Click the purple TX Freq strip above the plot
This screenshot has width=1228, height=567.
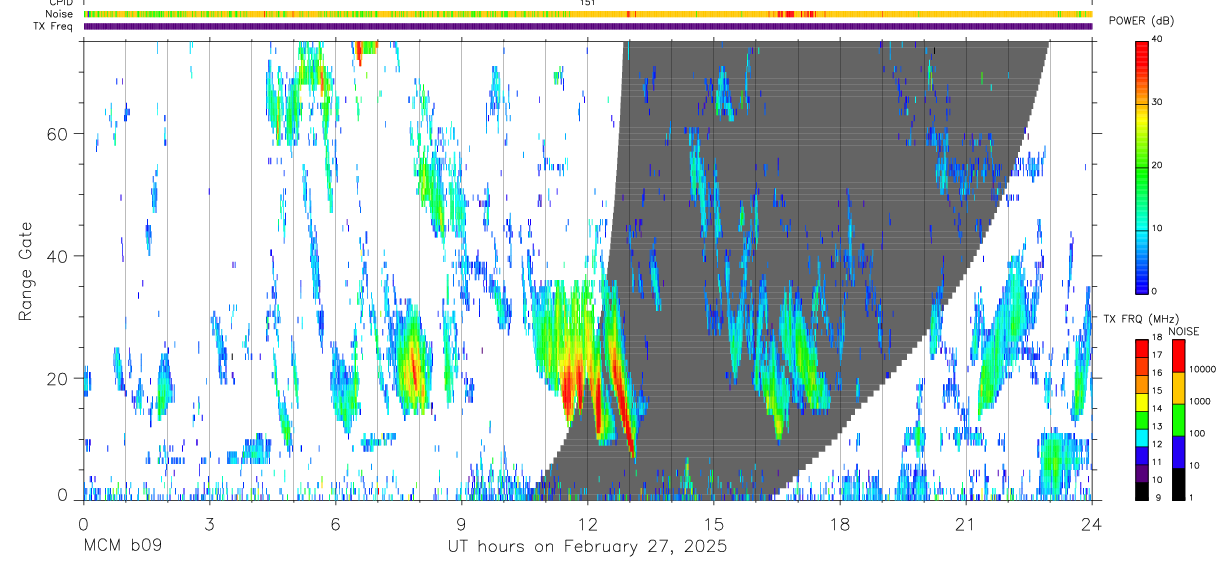587,26
